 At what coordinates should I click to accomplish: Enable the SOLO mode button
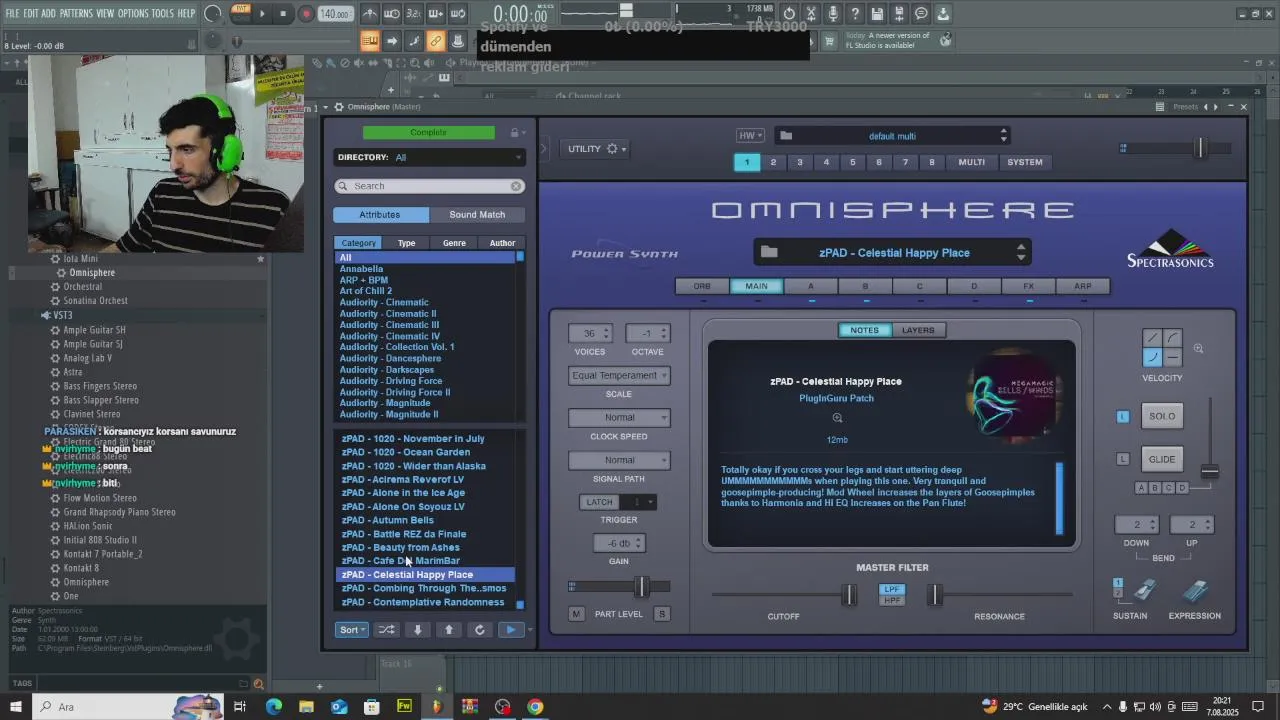(x=1162, y=416)
